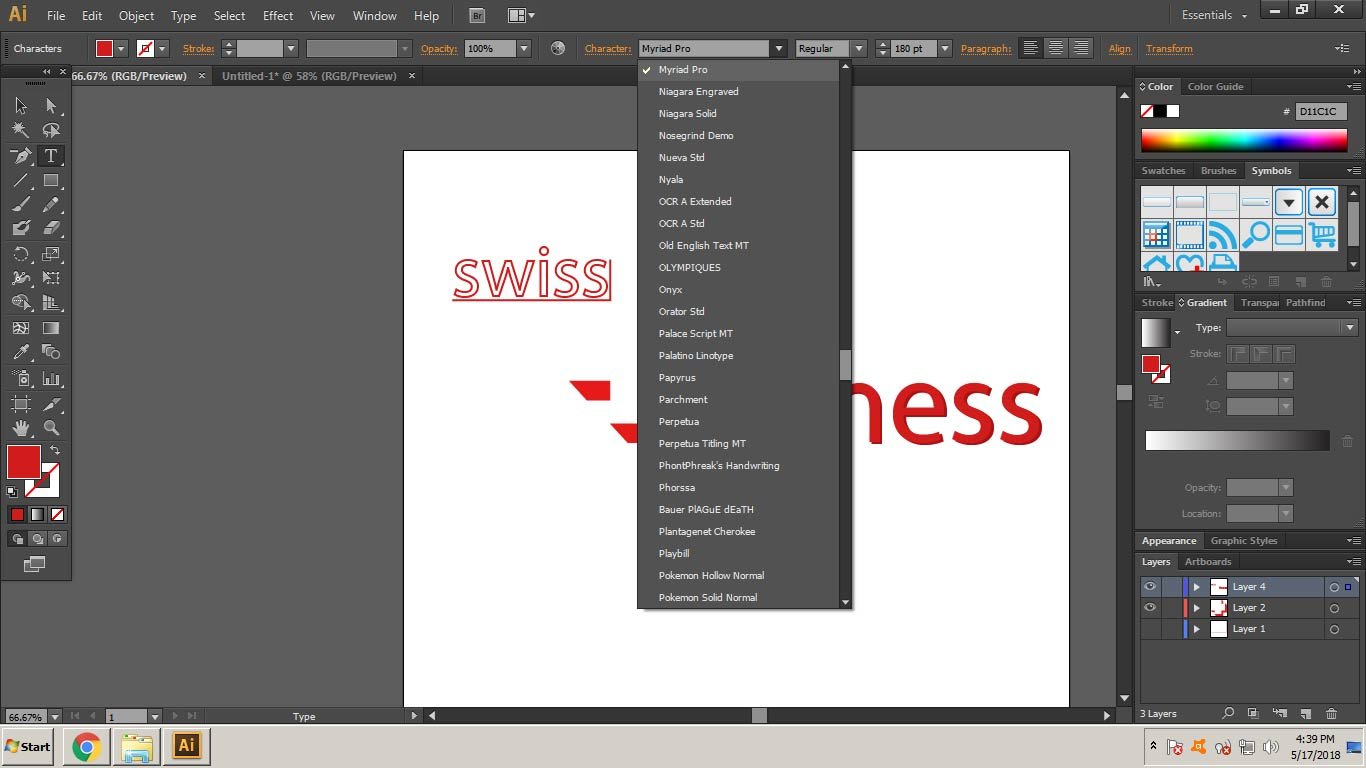1366x768 pixels.
Task: Select the Artboard tool
Action: coord(21,404)
